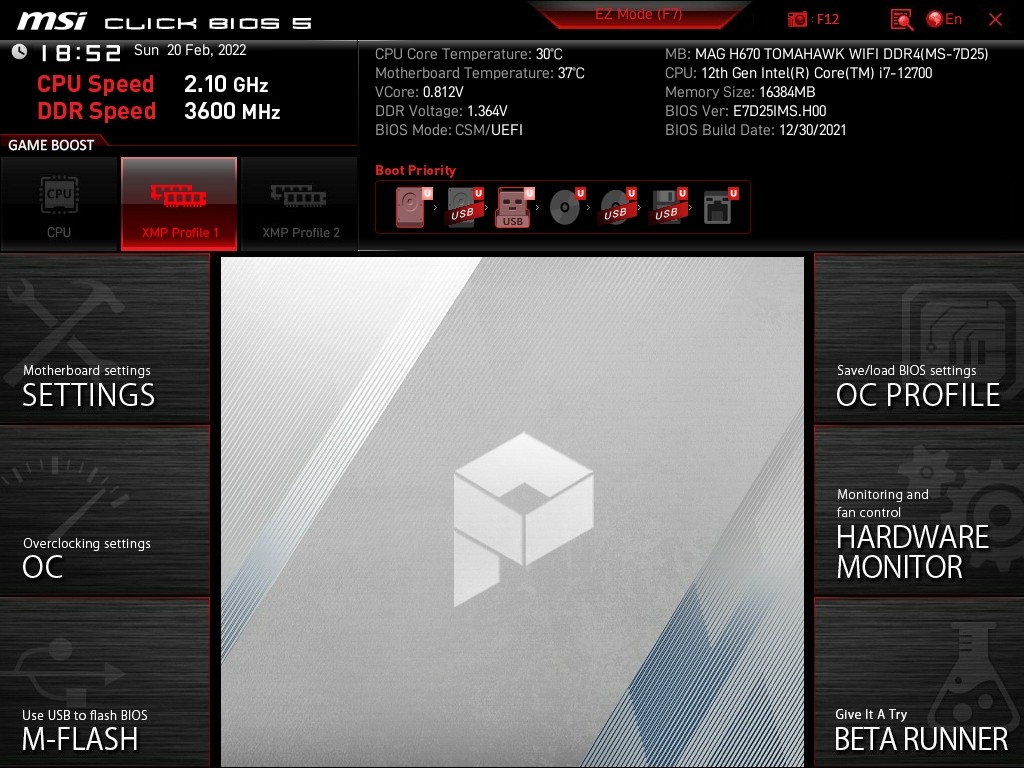Select the hard disk boot device icon
Viewport: 1024px width, 768px height.
(x=413, y=207)
